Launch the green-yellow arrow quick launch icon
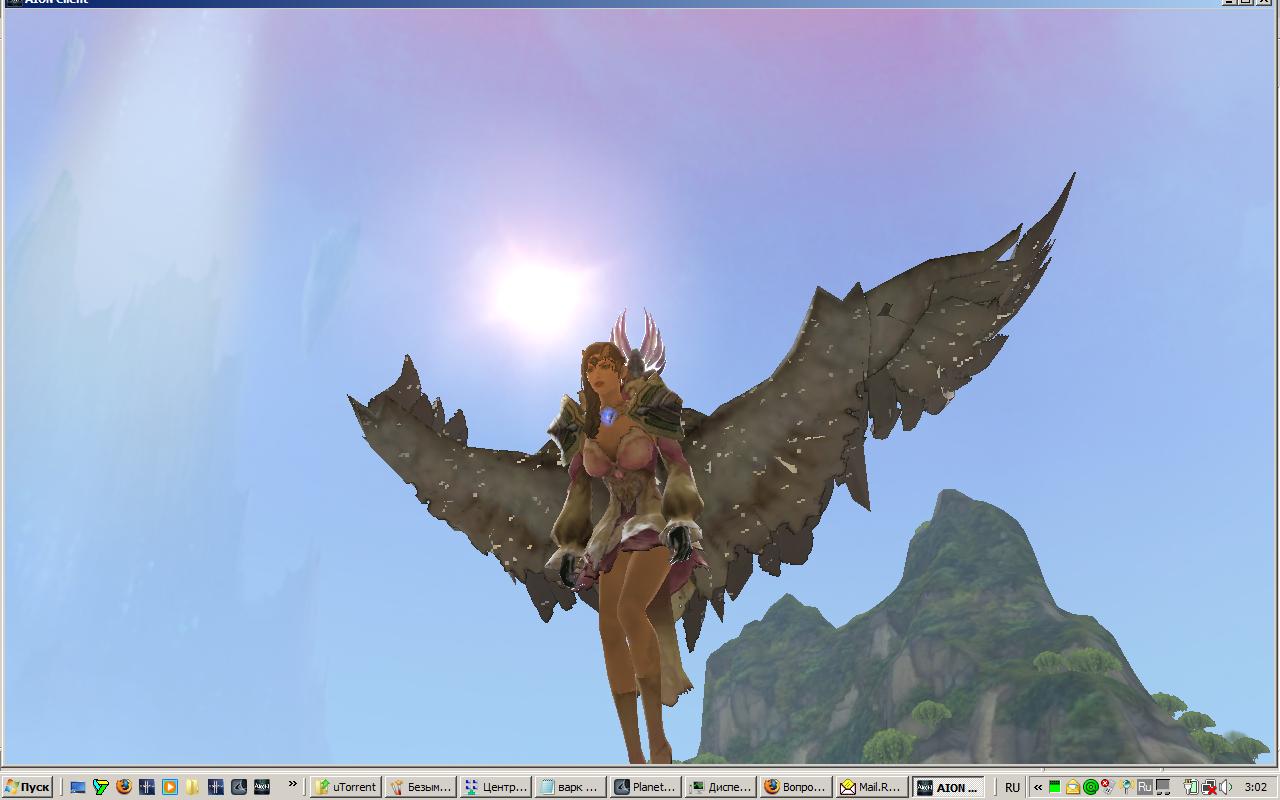 (x=101, y=787)
